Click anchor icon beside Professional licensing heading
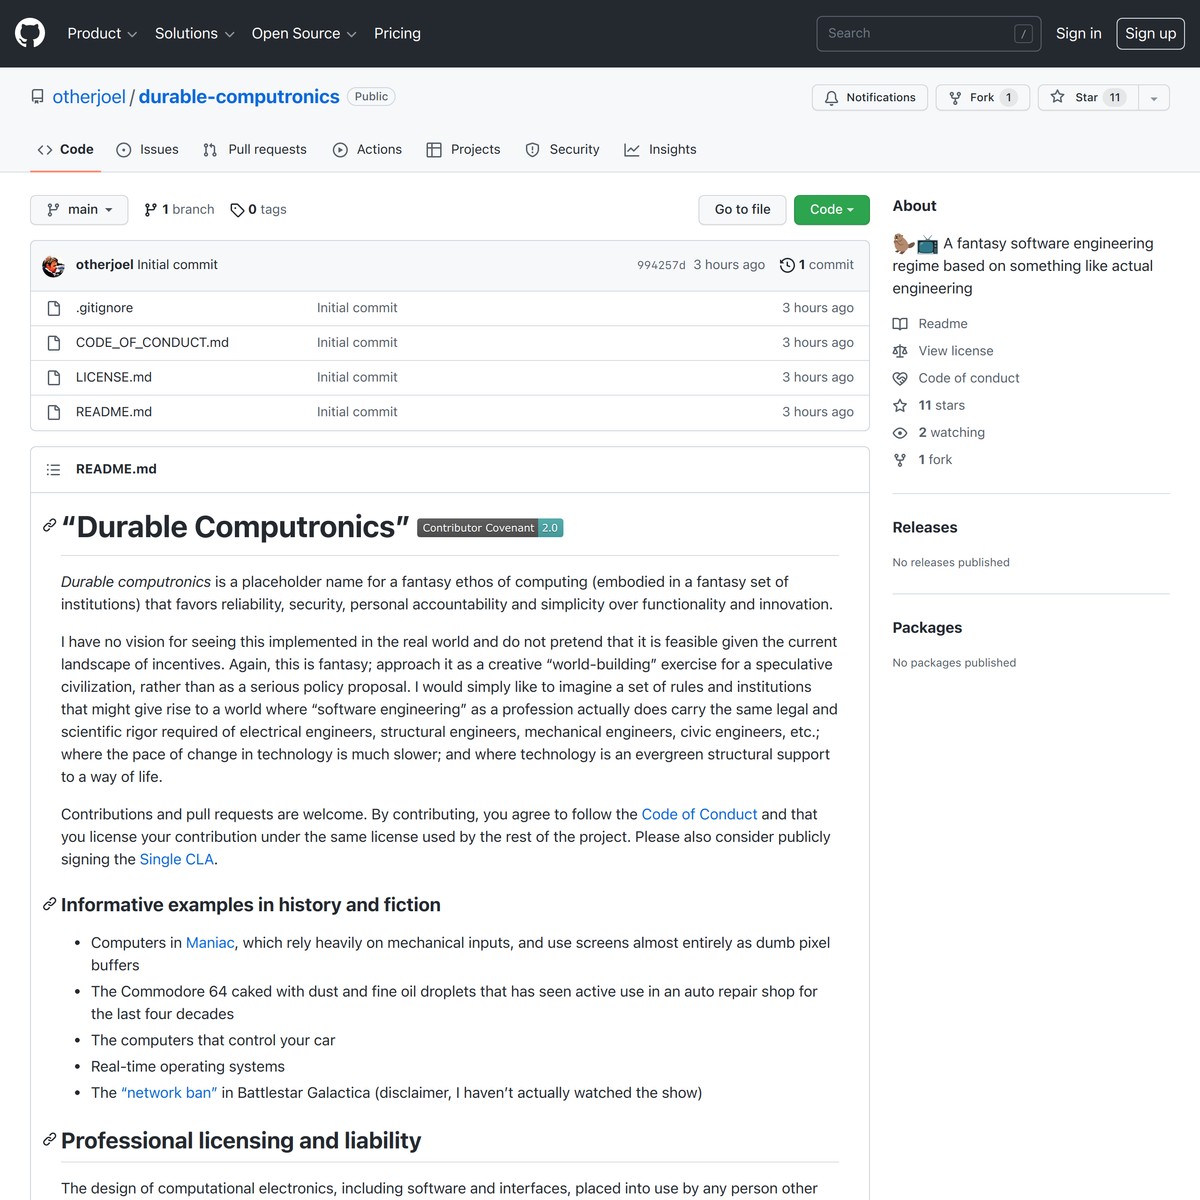The image size is (1200, 1200). pyautogui.click(x=49, y=1140)
